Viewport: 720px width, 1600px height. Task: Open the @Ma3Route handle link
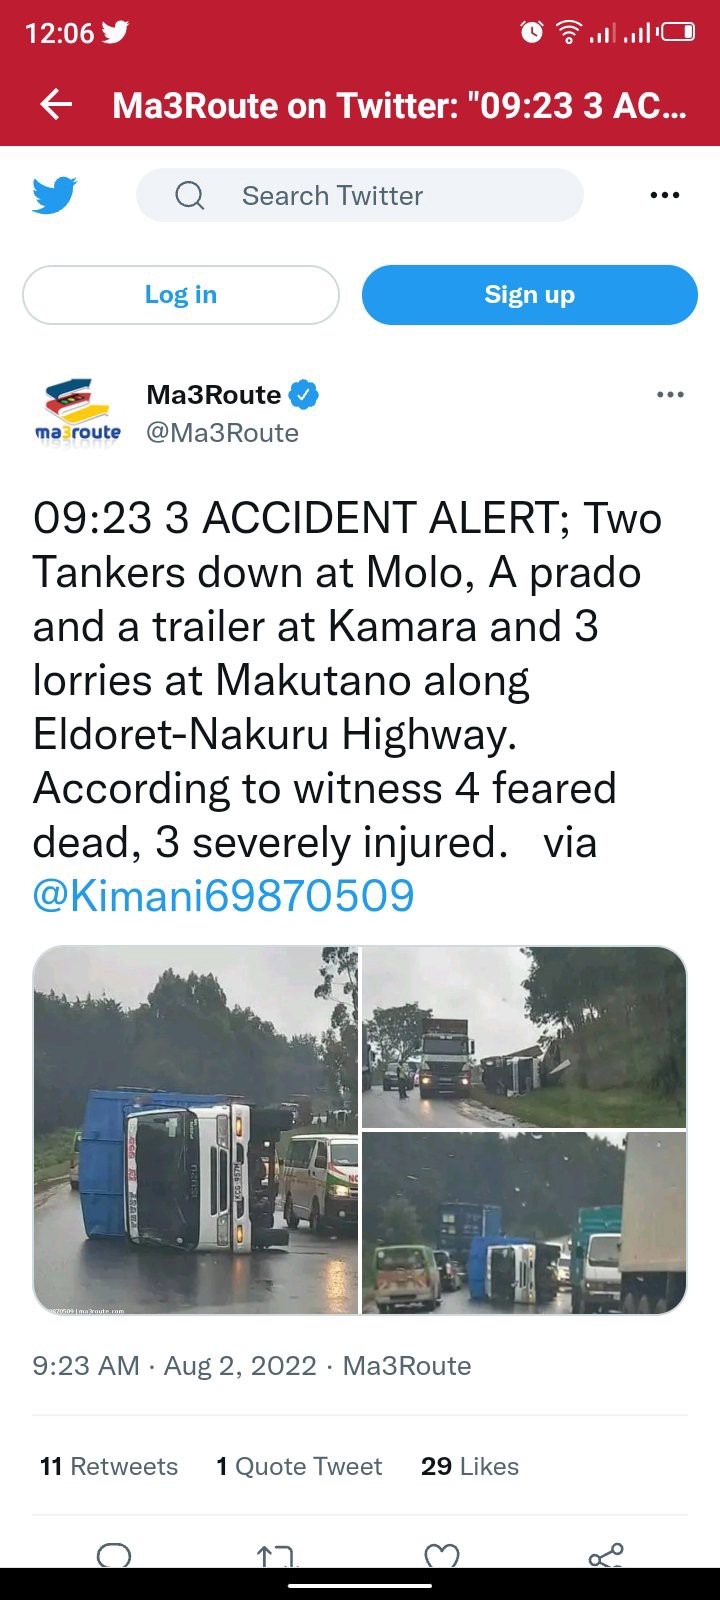[223, 433]
